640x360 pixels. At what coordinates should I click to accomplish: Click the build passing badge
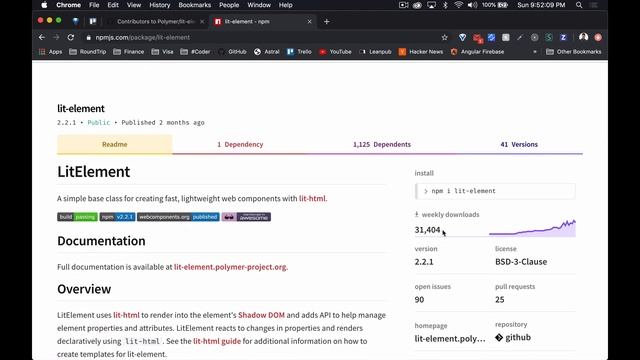(x=78, y=217)
